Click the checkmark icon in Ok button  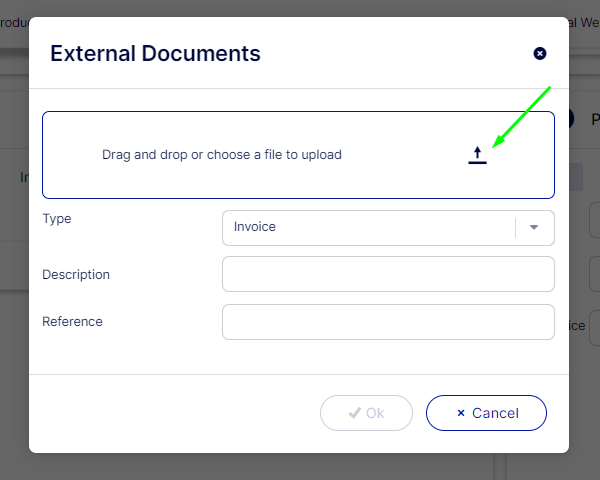[x=354, y=413]
